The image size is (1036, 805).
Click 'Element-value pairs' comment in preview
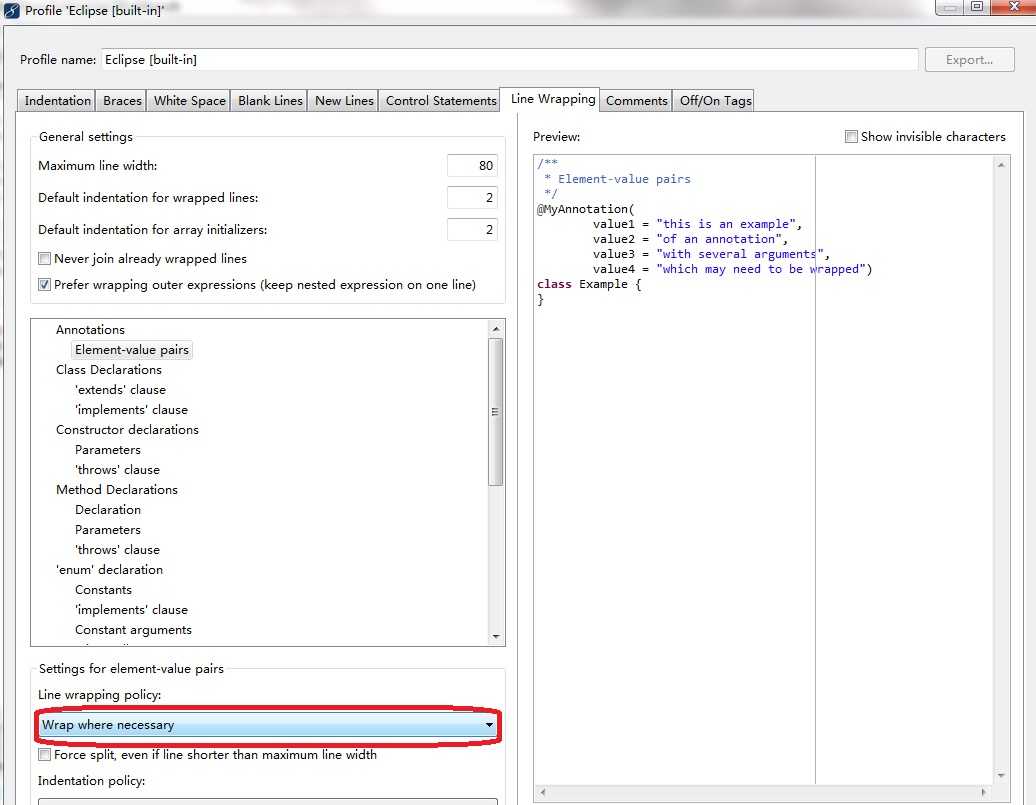(x=624, y=179)
